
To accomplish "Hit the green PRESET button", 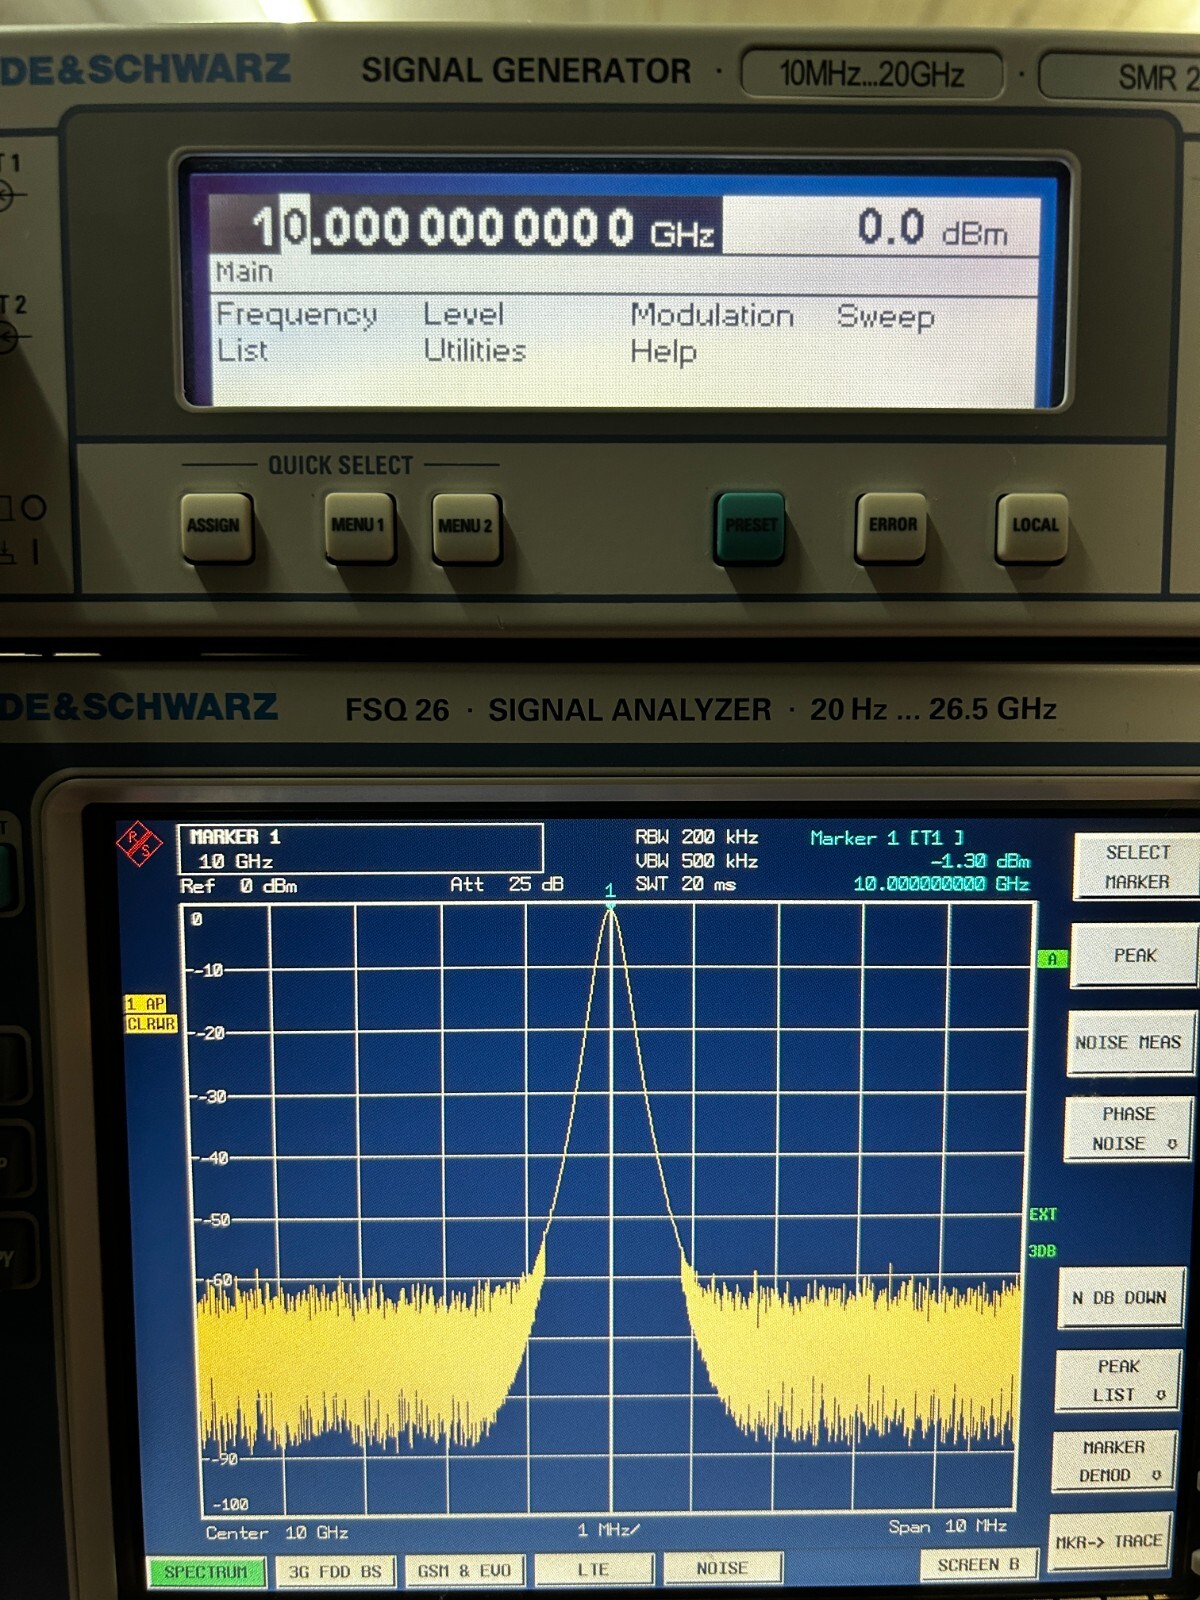I will tap(750, 525).
